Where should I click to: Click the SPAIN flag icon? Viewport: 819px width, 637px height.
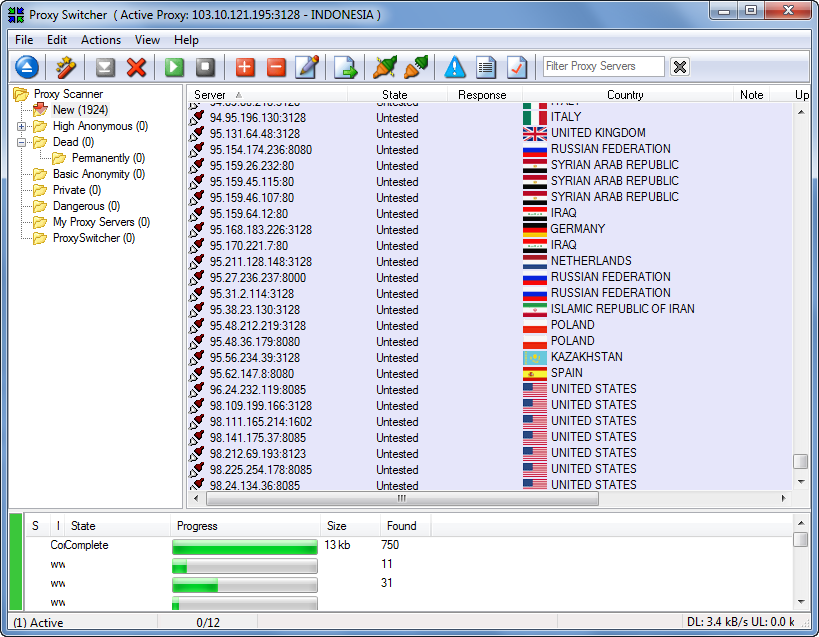535,373
